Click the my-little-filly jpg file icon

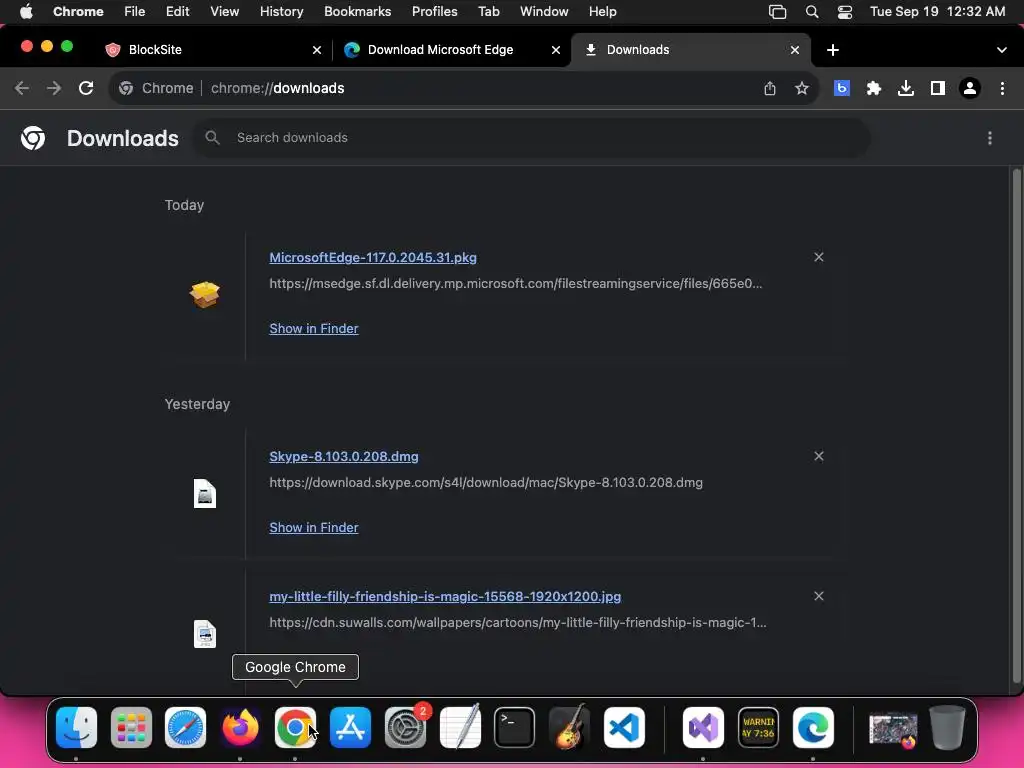(205, 633)
